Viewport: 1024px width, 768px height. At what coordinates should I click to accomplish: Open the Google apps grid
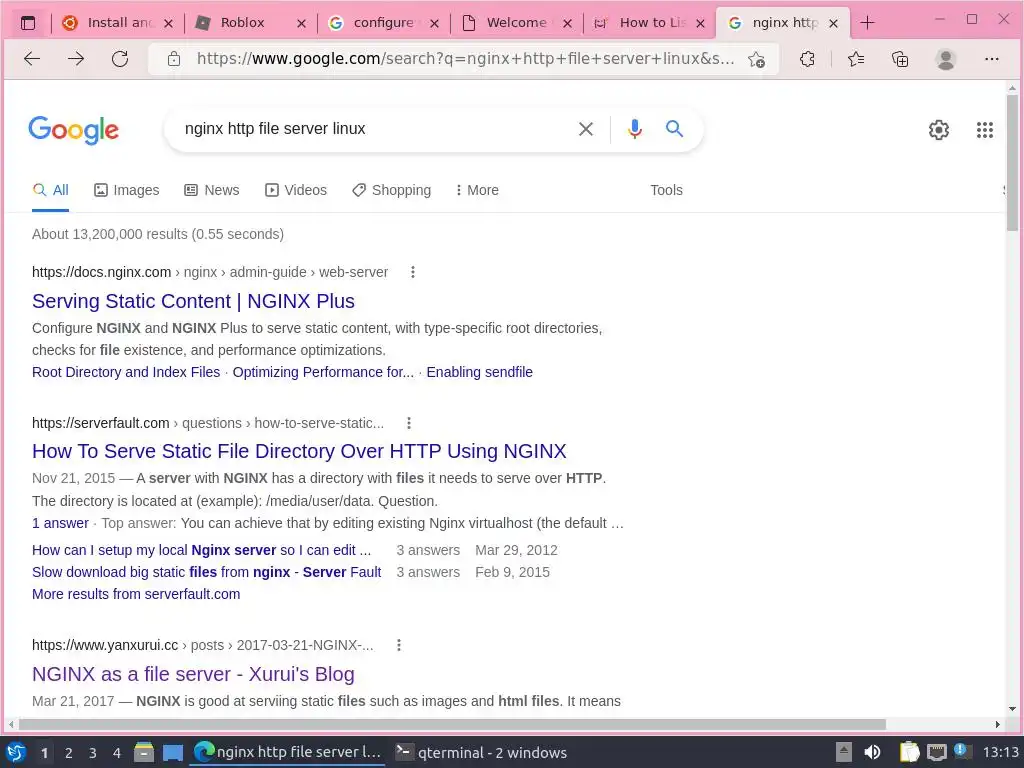(x=985, y=130)
